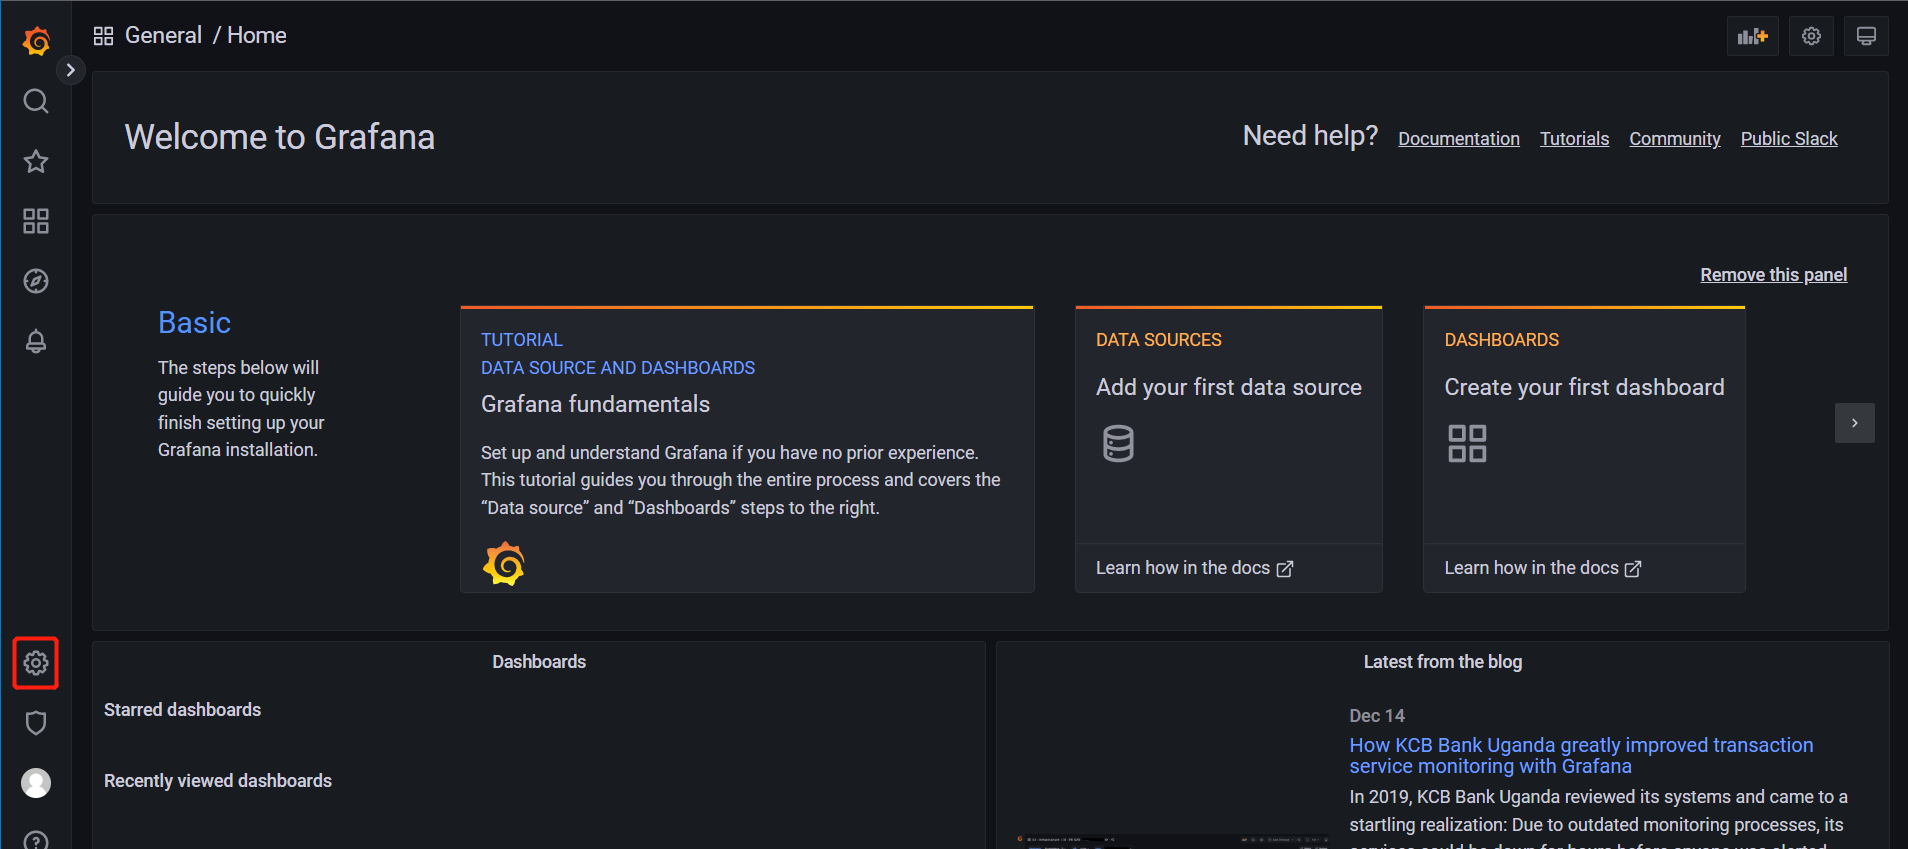Click the Add panel button
The width and height of the screenshot is (1908, 849).
click(x=1752, y=37)
